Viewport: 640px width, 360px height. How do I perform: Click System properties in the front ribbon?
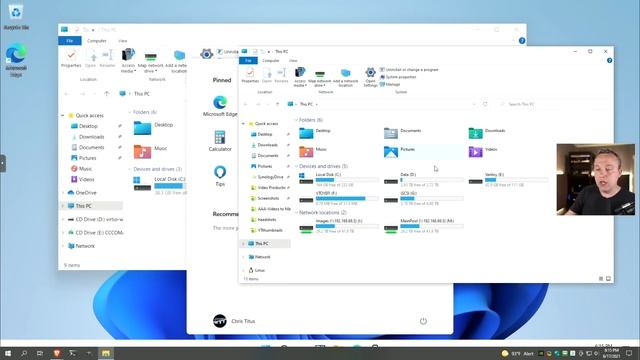click(398, 77)
